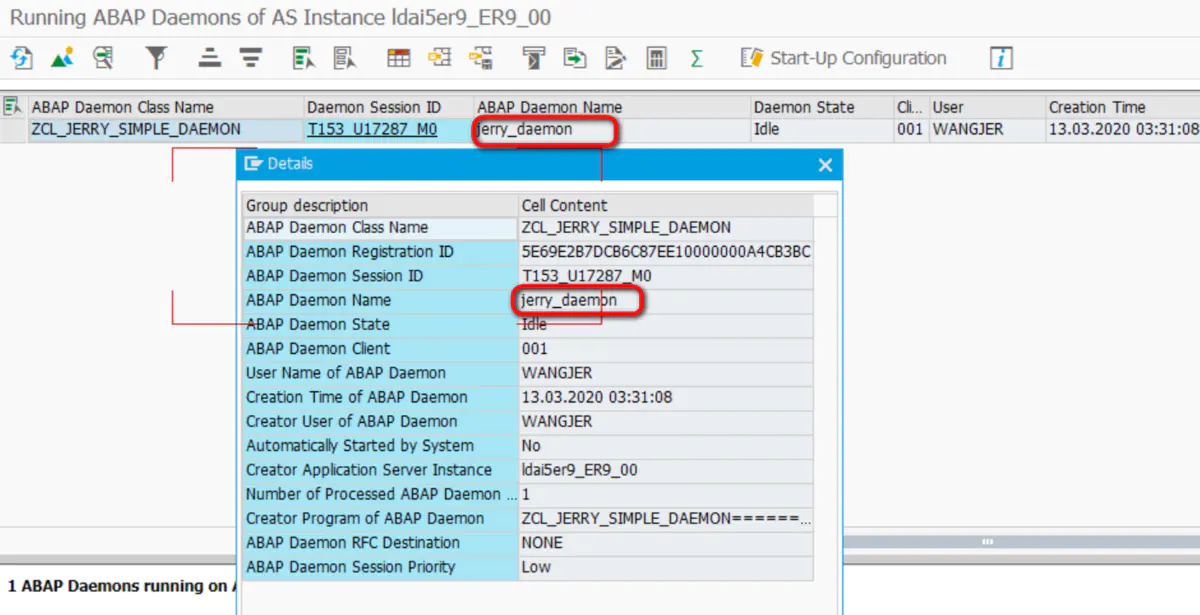Open the Daemon Session ID T153_U17287_M0 link

click(x=371, y=129)
